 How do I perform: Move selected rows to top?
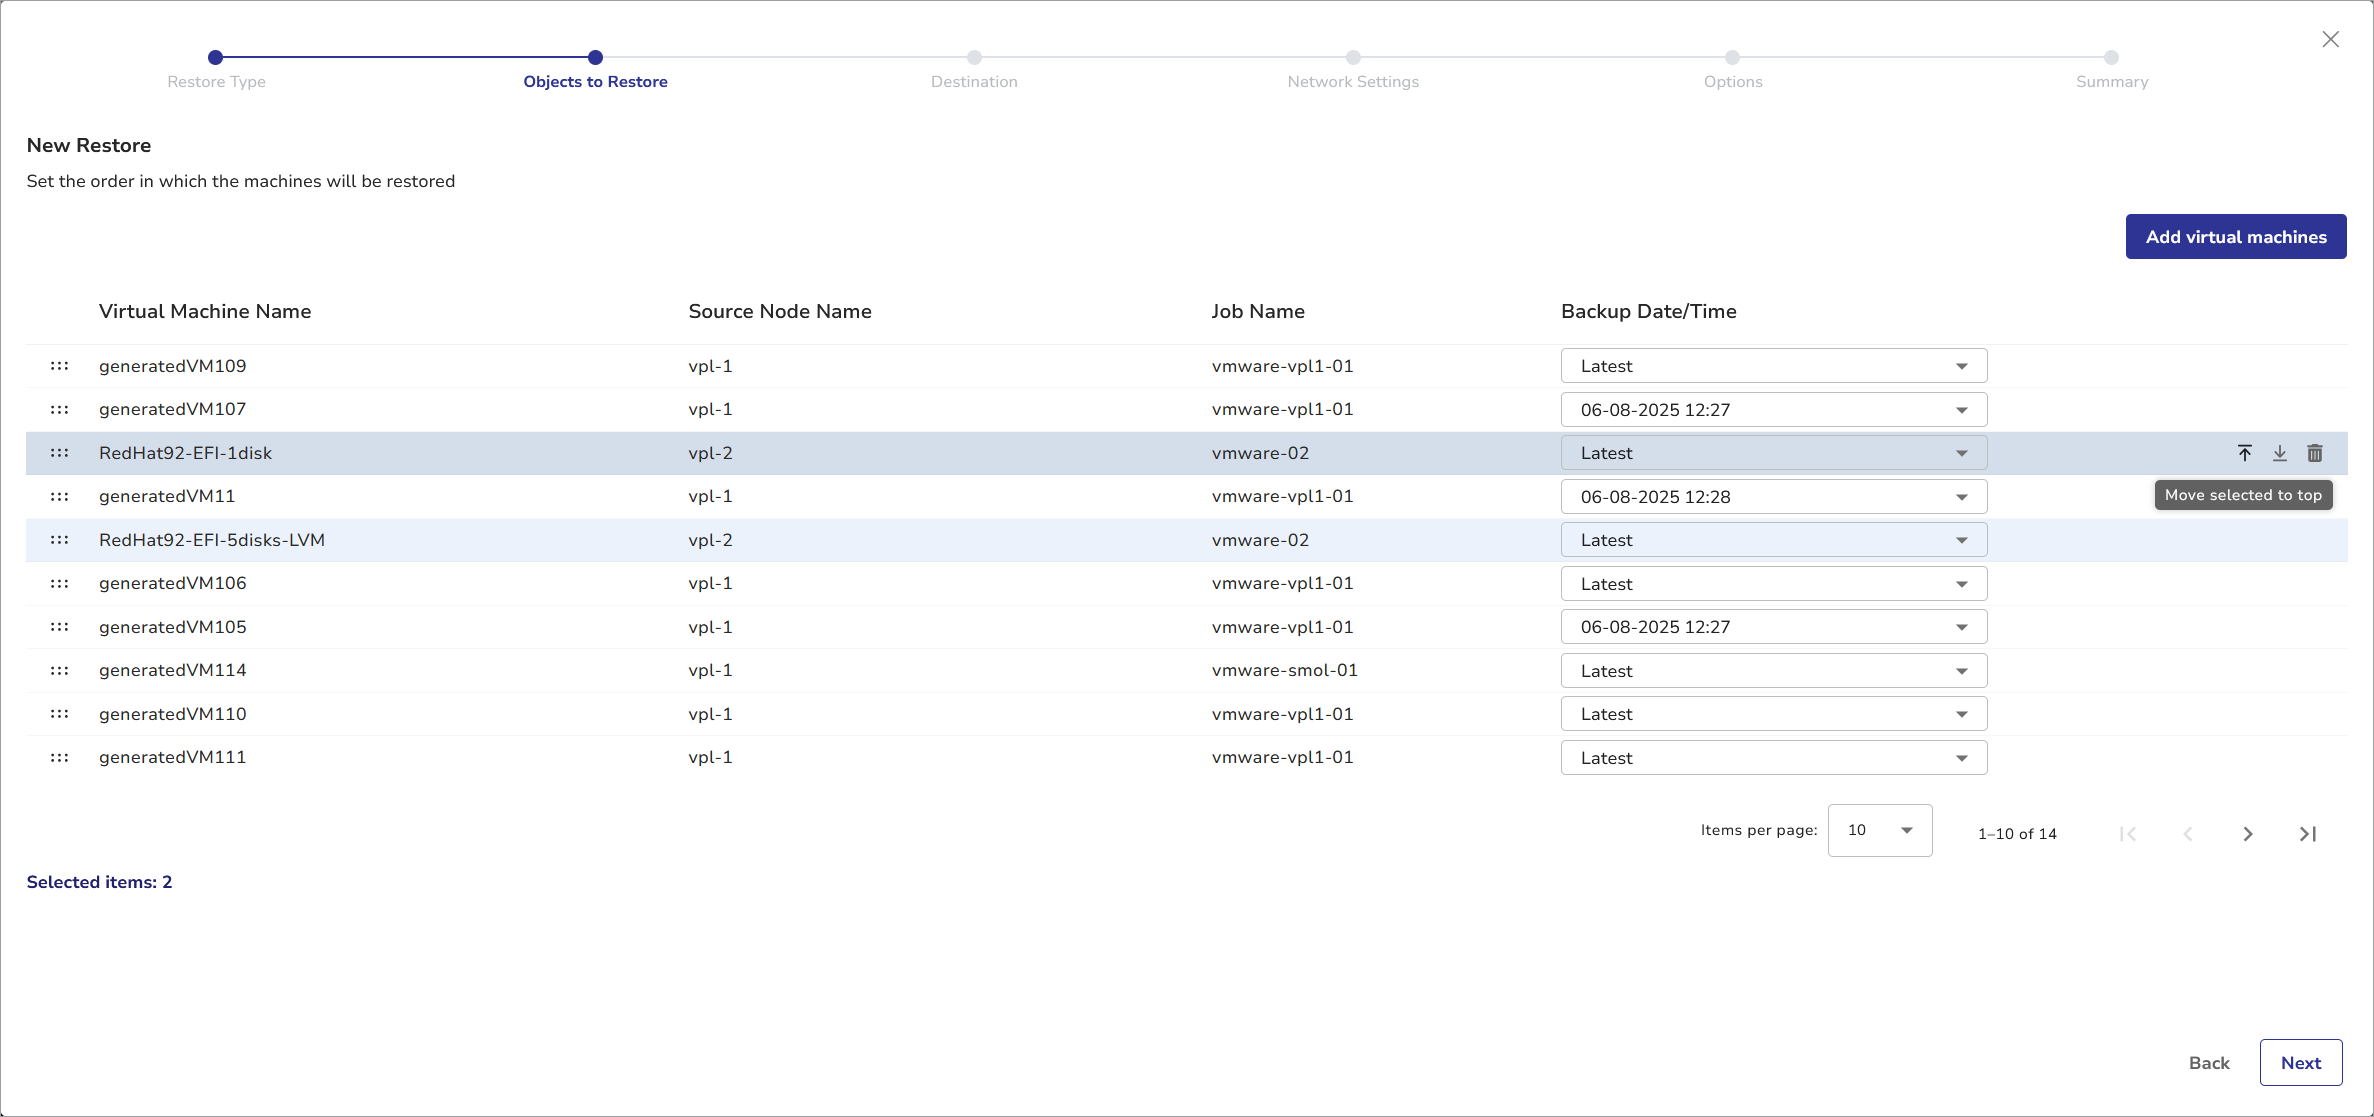pos(2244,453)
